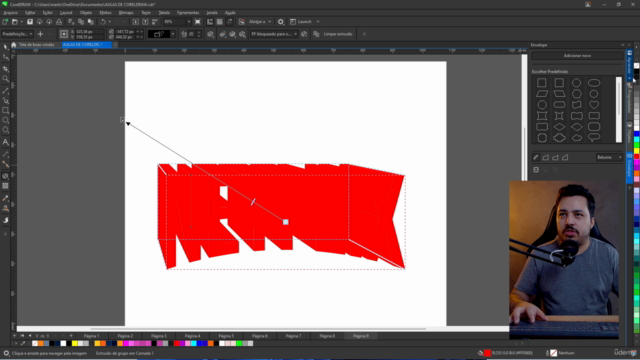The height and width of the screenshot is (360, 640).
Task: Click the extrusion depth value field
Action: coord(191,34)
